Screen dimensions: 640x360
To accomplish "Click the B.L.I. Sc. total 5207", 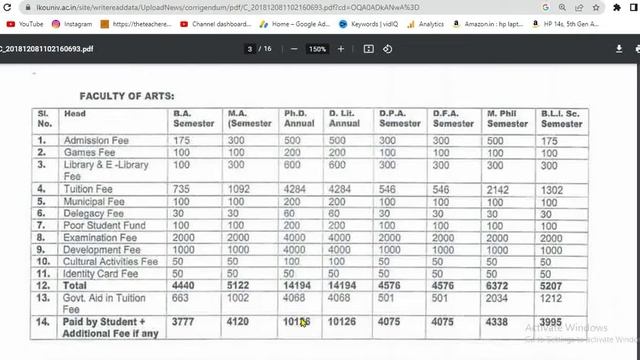I will (x=551, y=286).
